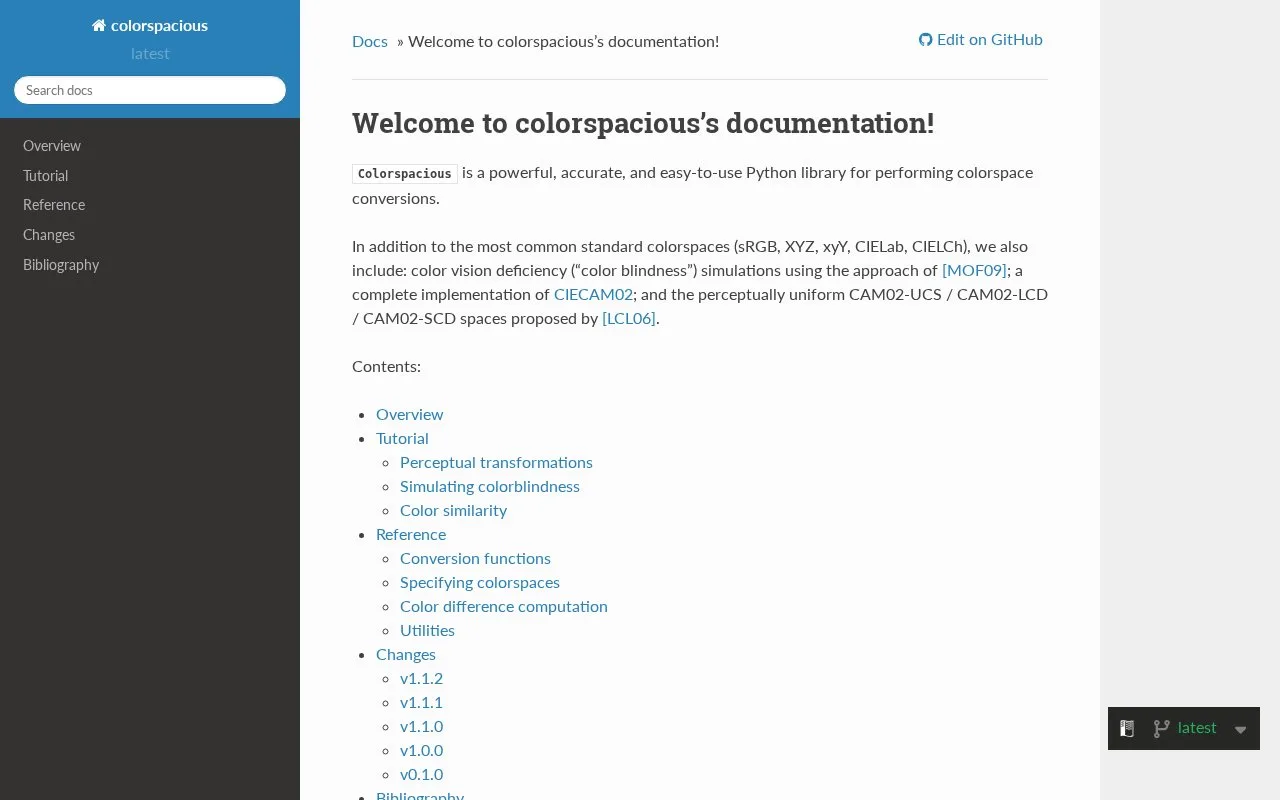Screen dimensions: 1280x800
Task: Open Changes in the contents list
Action: pos(406,654)
